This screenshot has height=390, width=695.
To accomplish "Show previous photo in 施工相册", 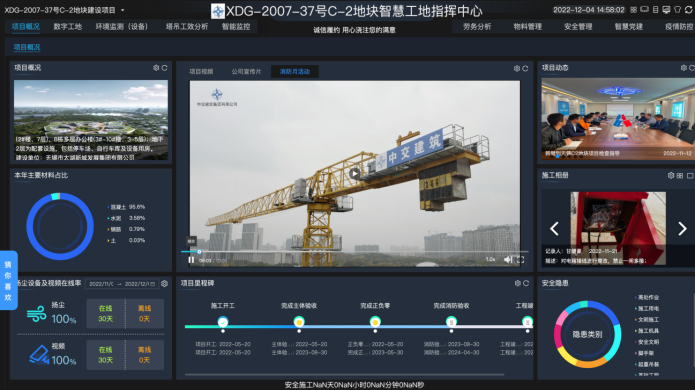I will point(554,228).
